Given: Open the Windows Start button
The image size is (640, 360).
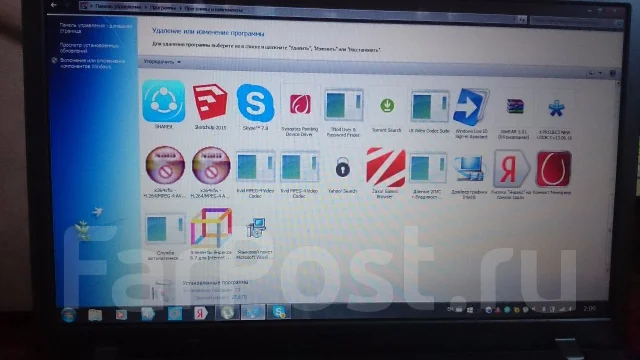Looking at the screenshot, I should (69, 315).
